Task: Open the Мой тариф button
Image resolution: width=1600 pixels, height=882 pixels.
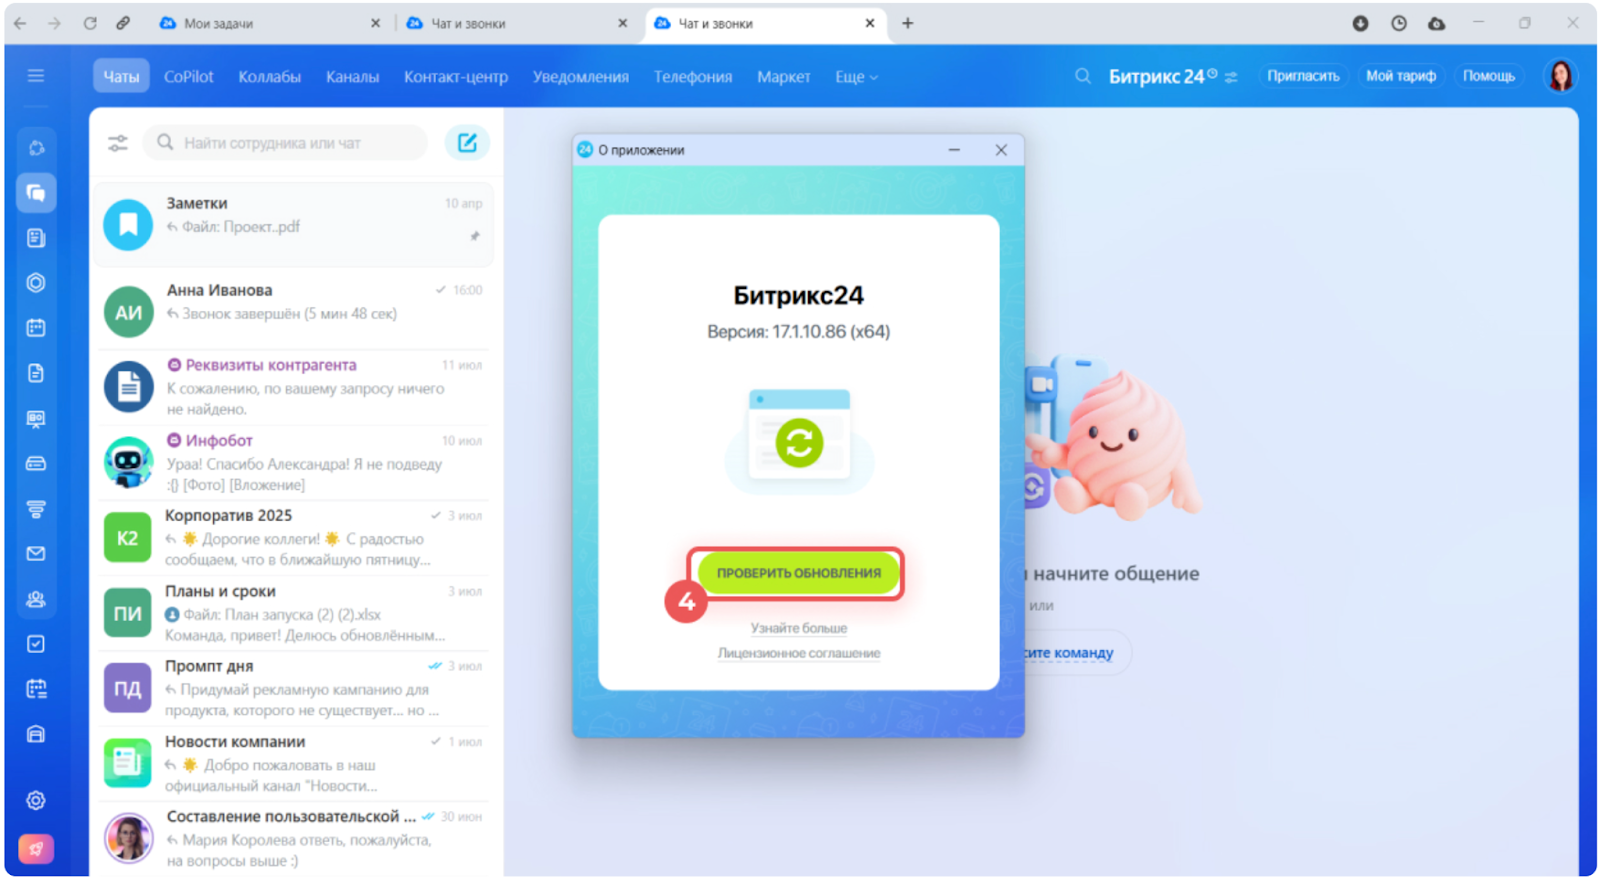Action: click(x=1400, y=76)
